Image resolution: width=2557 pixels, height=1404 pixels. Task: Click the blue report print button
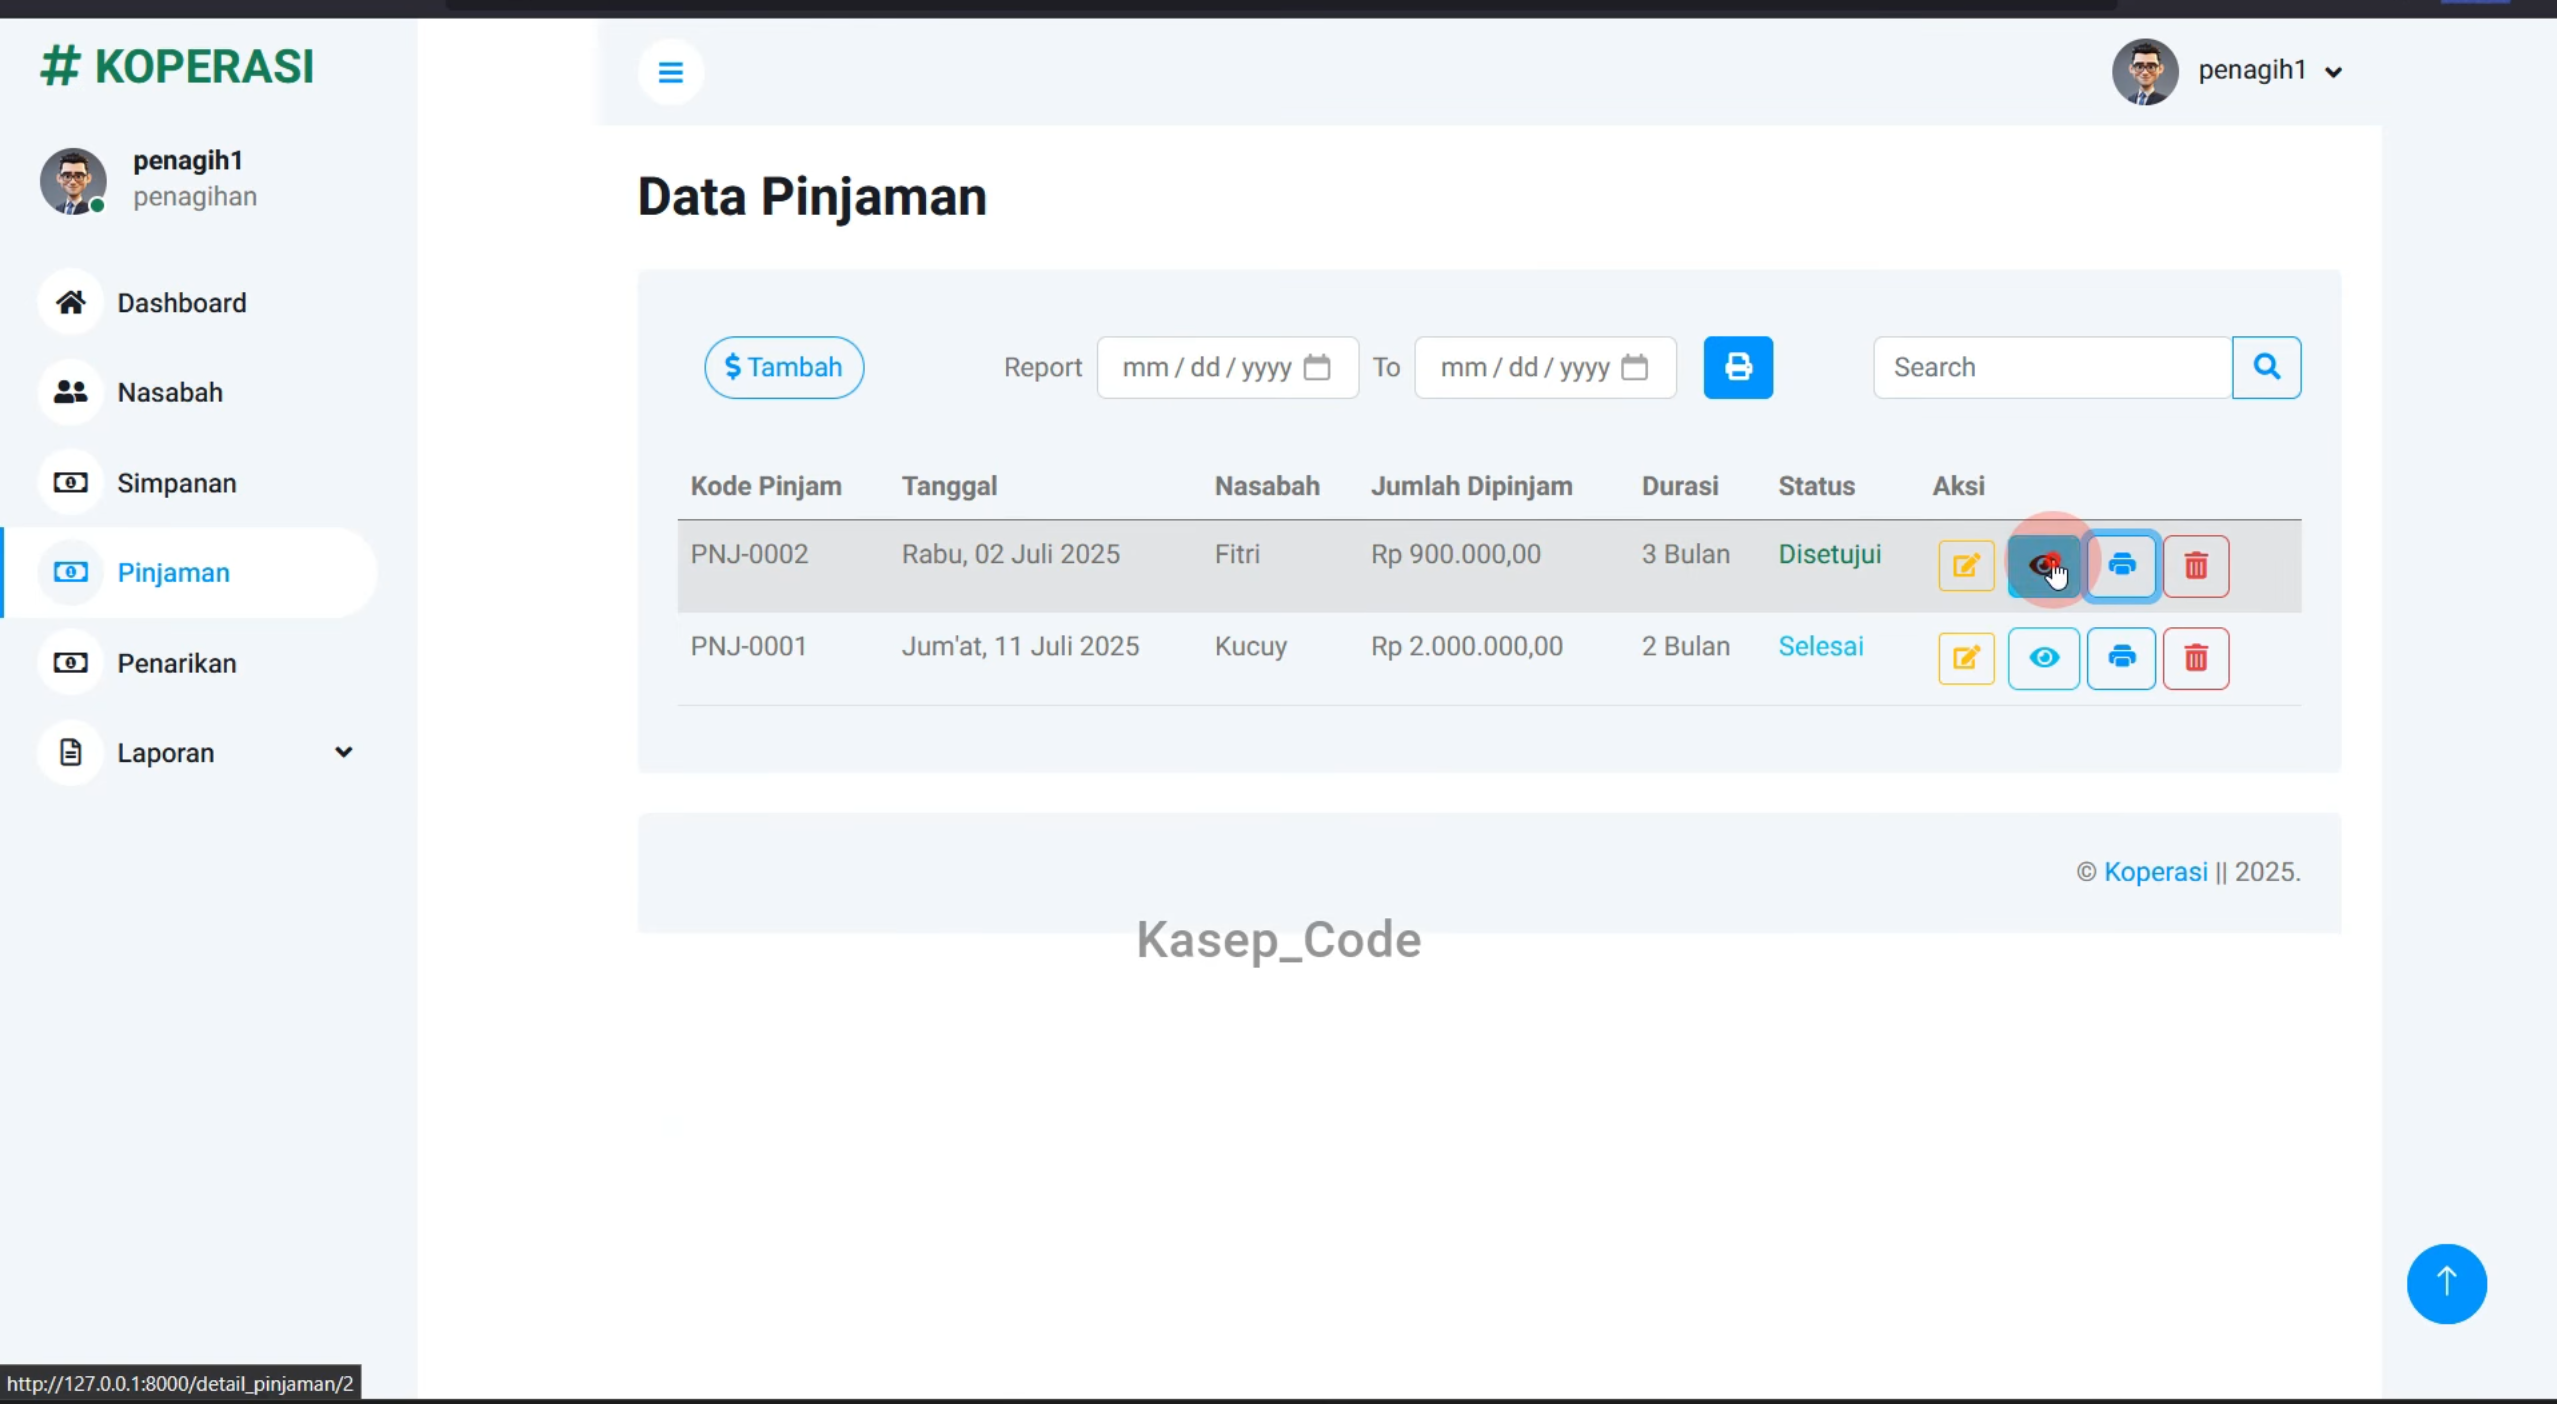(1738, 367)
